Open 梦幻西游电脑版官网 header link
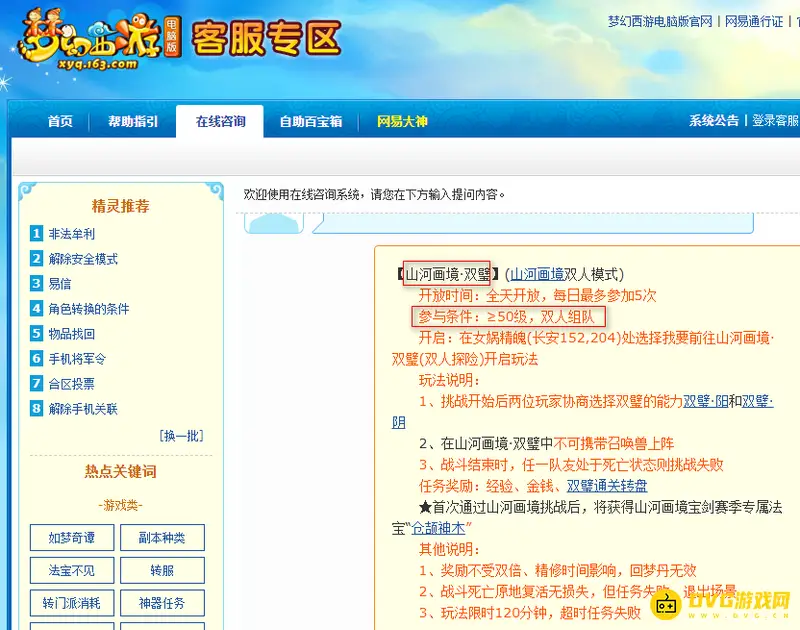Screen dimensions: 800x630 [660, 21]
